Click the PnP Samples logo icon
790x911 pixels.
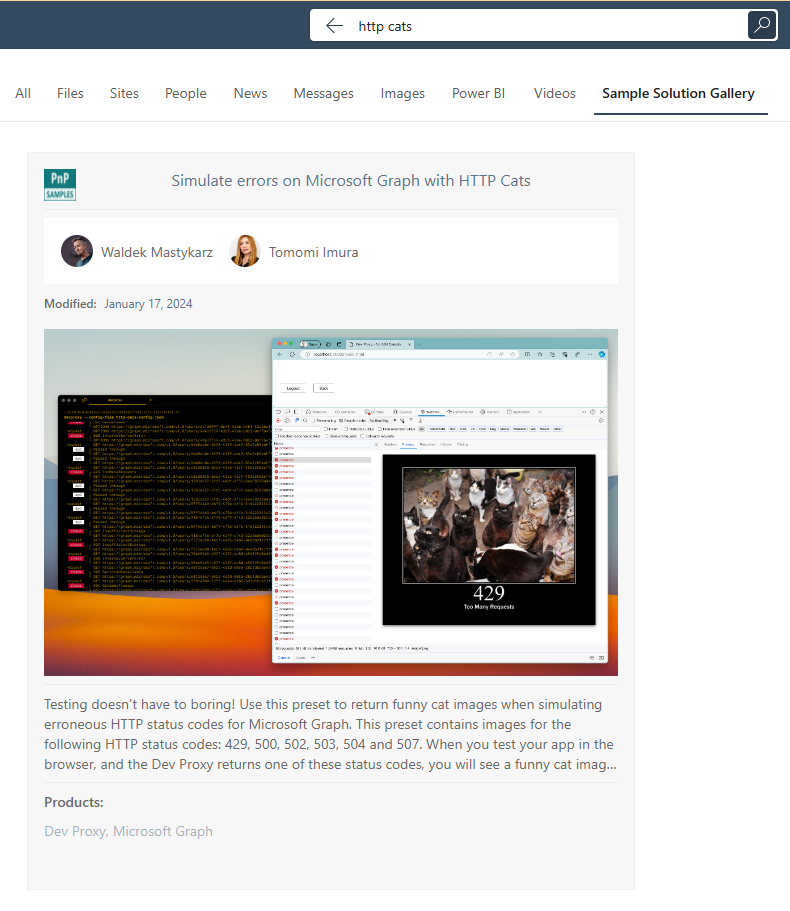point(60,185)
